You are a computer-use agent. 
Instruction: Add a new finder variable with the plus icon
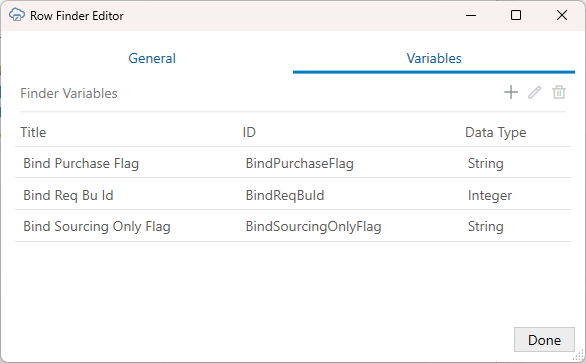click(511, 92)
